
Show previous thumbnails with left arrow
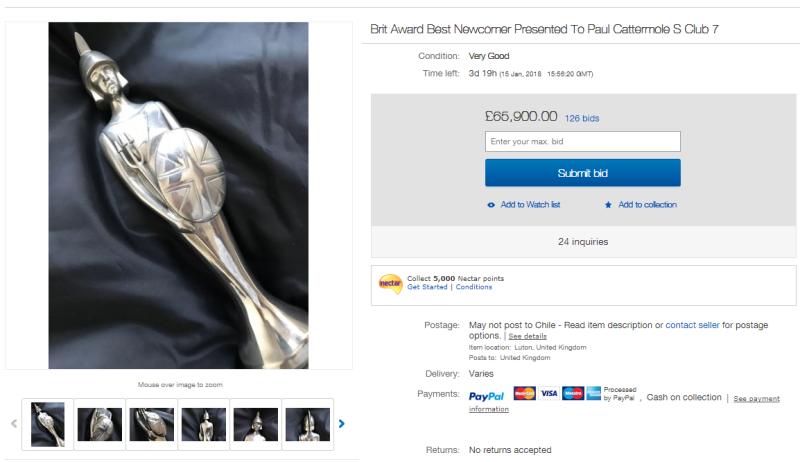(x=14, y=423)
